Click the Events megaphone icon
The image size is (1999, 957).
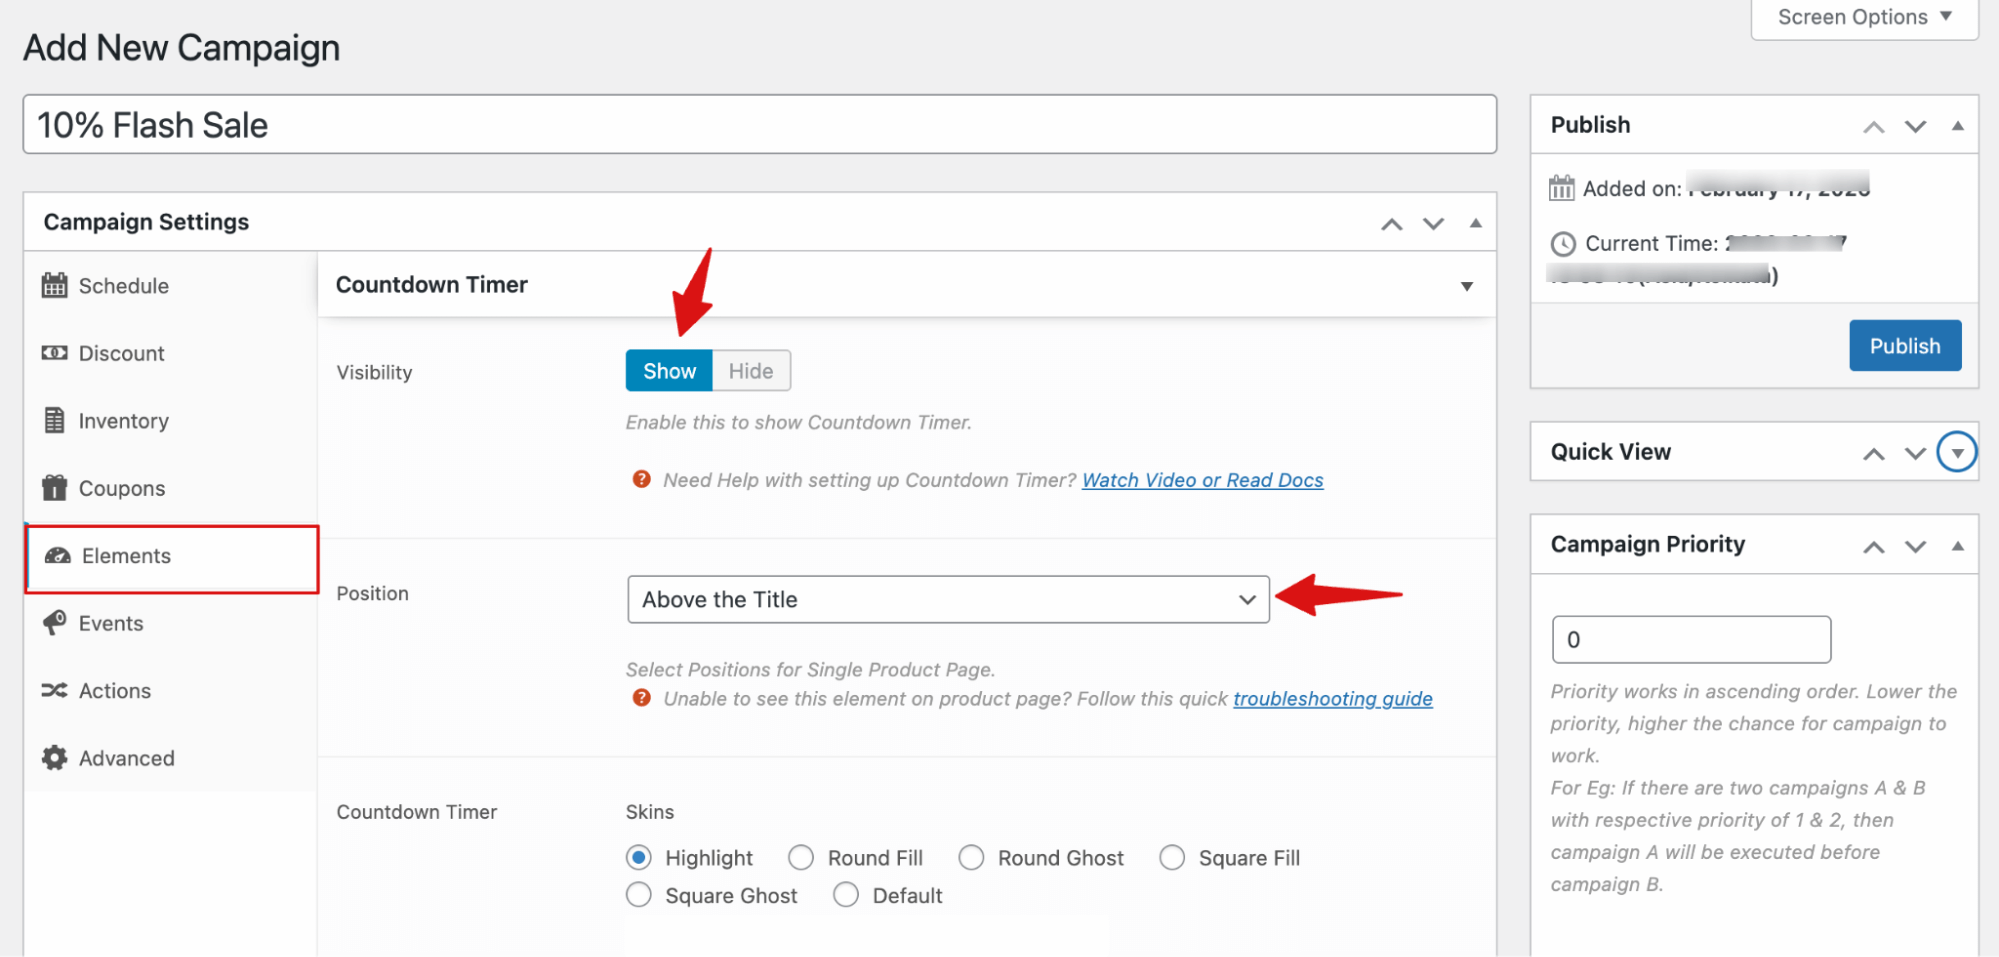pyautogui.click(x=55, y=622)
